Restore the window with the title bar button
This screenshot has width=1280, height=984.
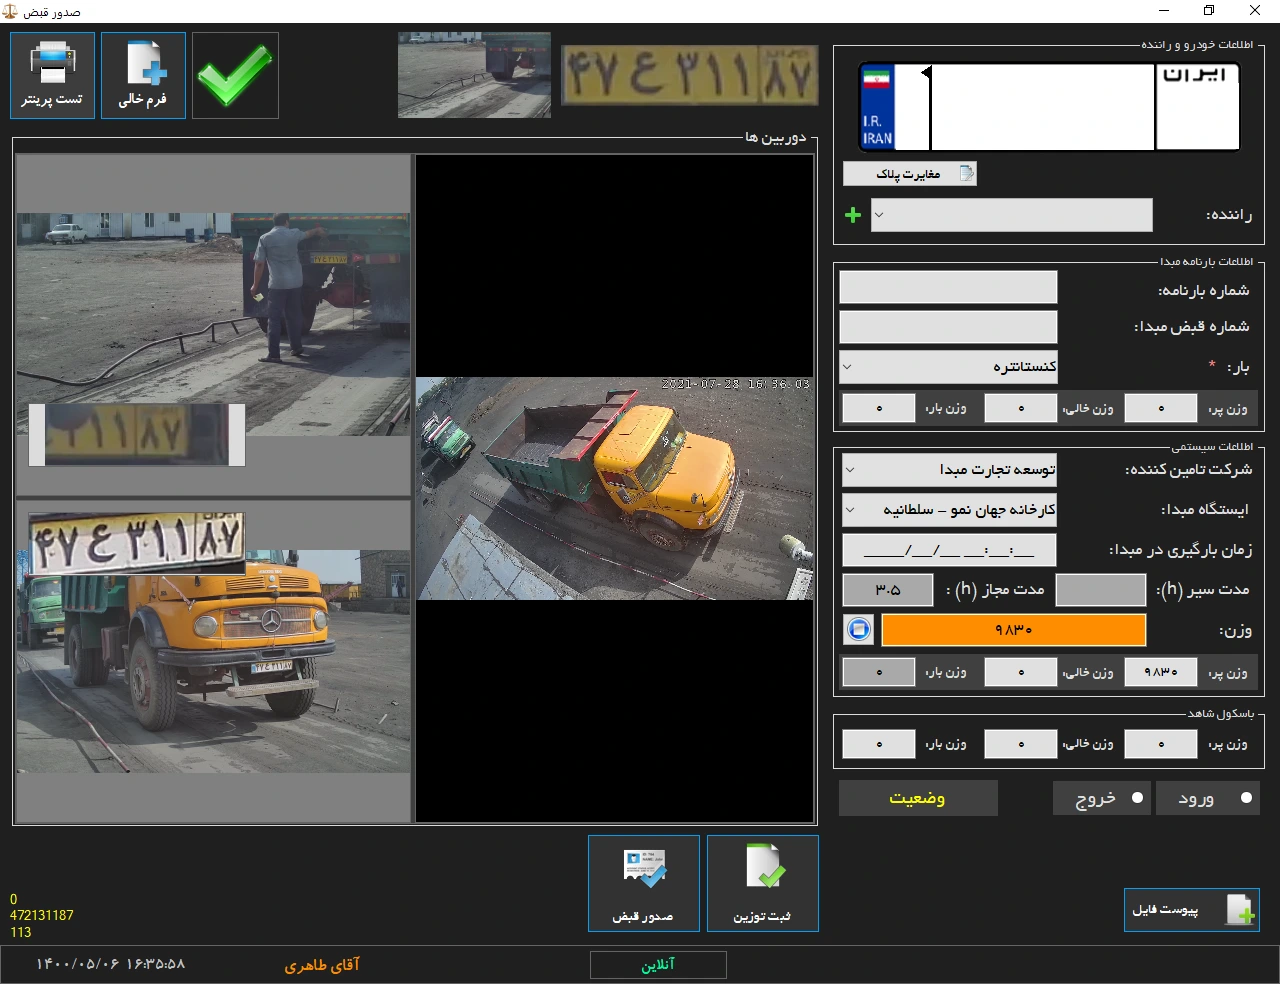(1209, 10)
